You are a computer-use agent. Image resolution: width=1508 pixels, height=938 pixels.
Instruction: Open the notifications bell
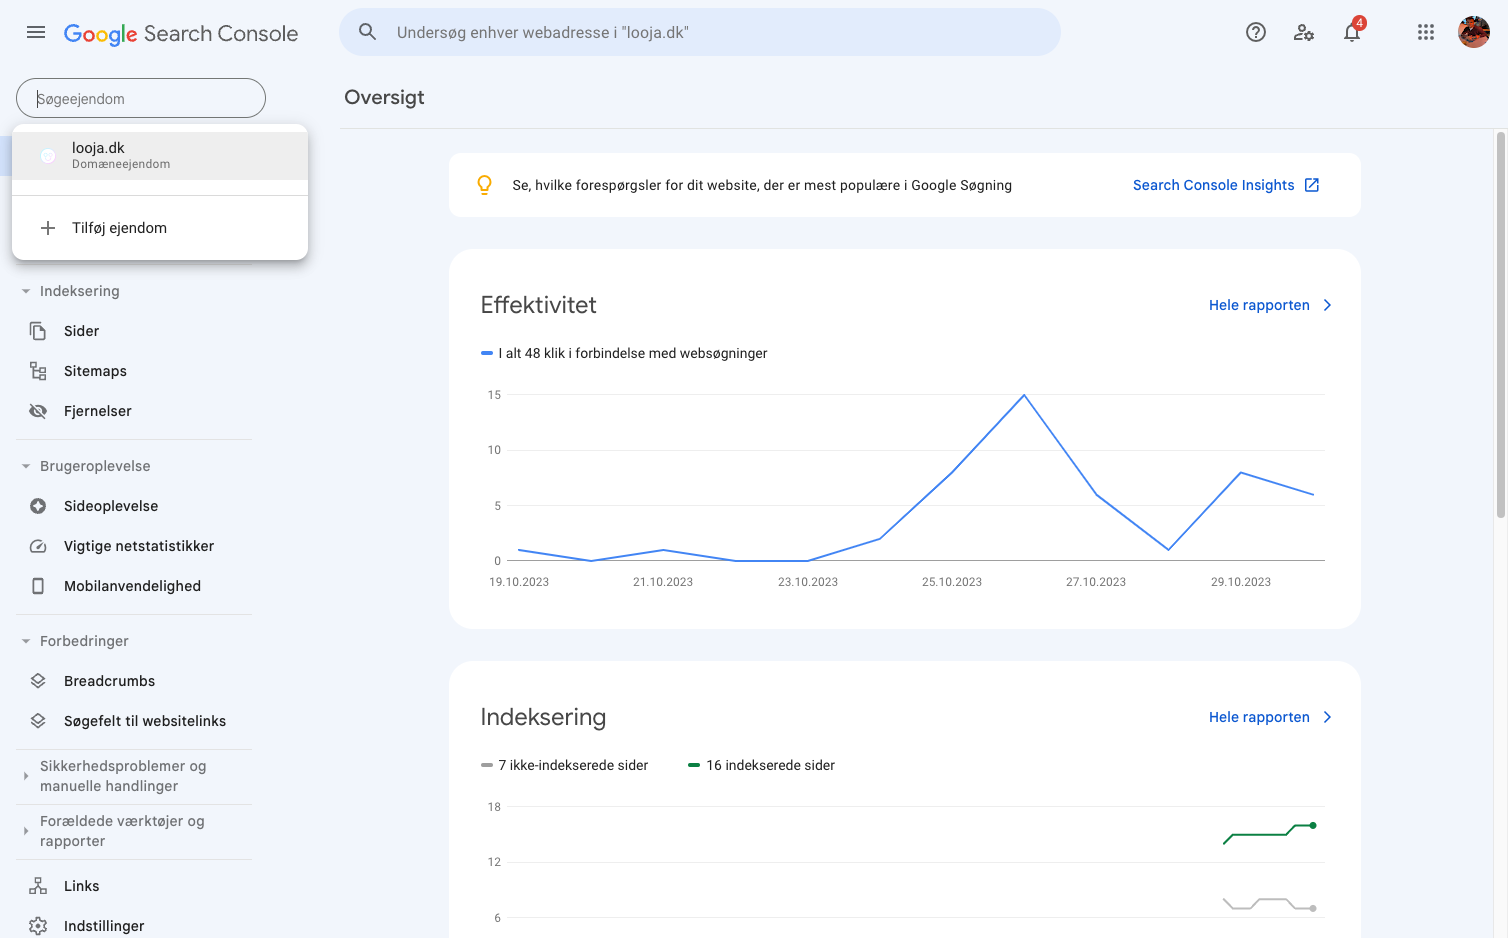1352,32
